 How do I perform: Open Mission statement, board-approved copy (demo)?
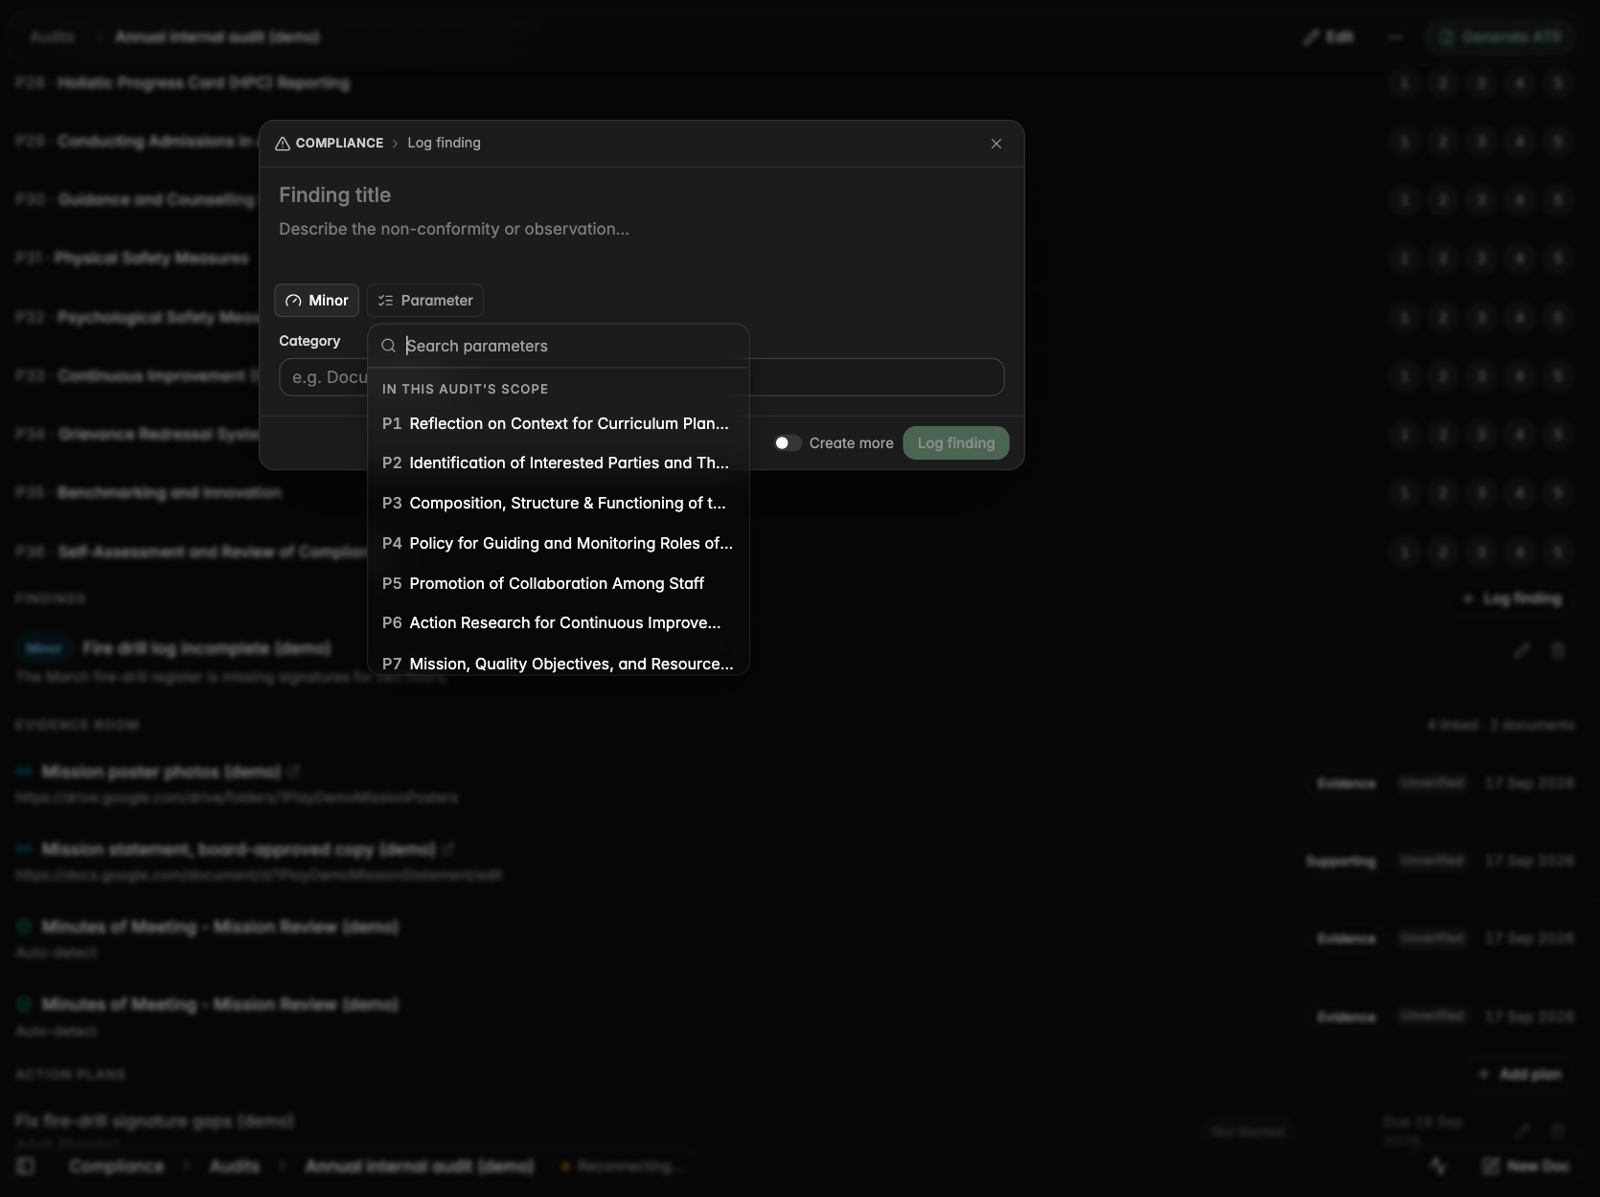[x=238, y=849]
